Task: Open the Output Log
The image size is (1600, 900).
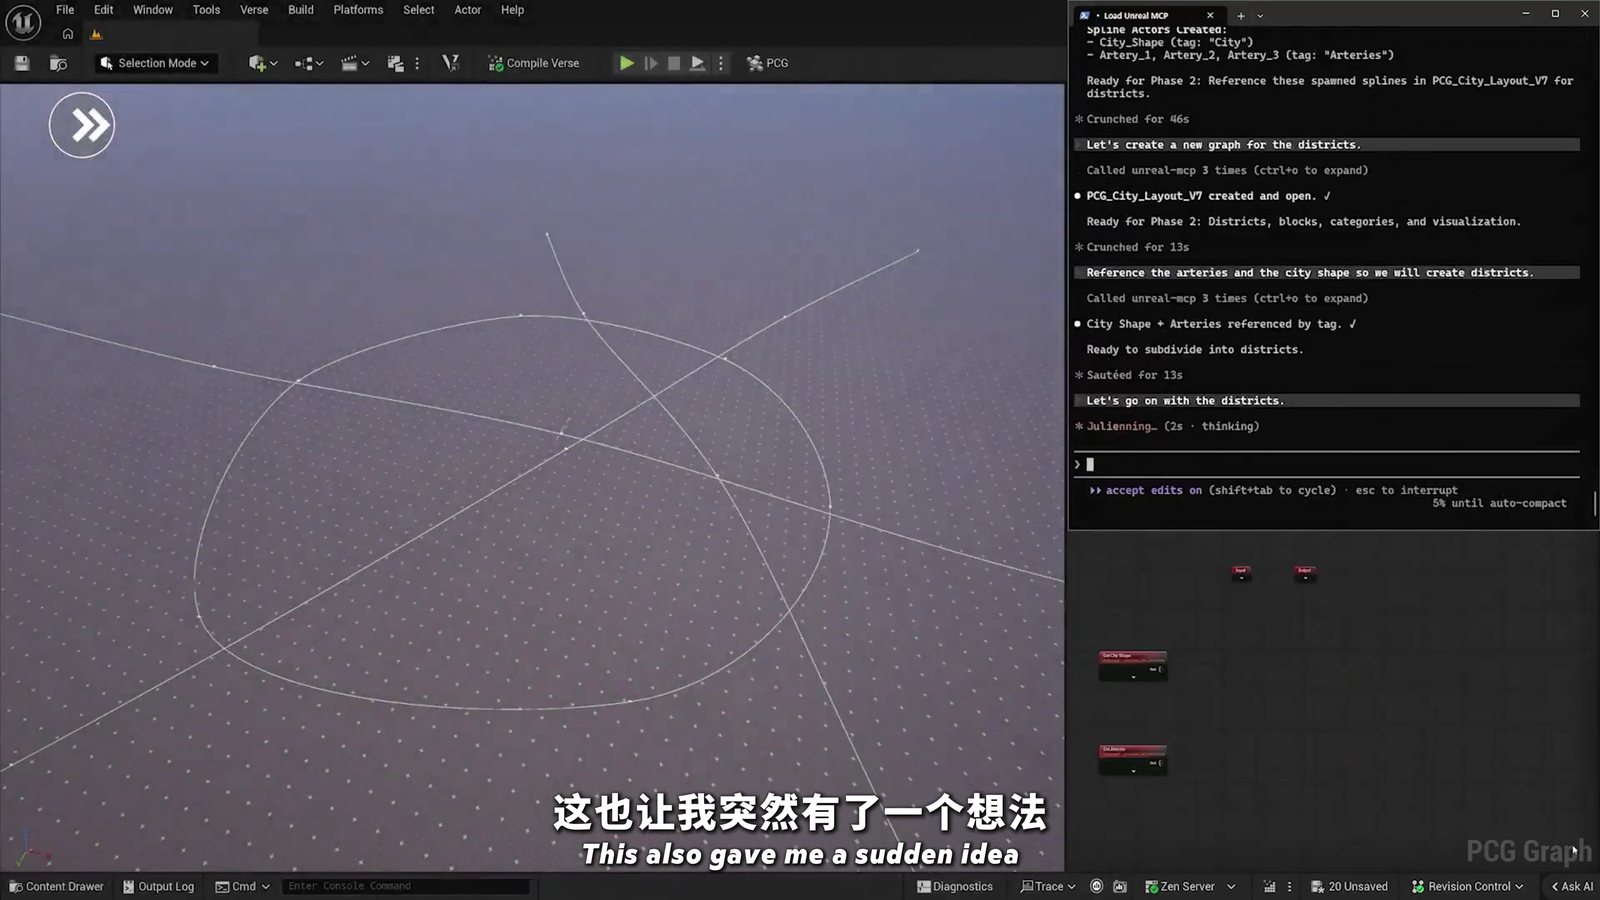Action: pos(158,887)
